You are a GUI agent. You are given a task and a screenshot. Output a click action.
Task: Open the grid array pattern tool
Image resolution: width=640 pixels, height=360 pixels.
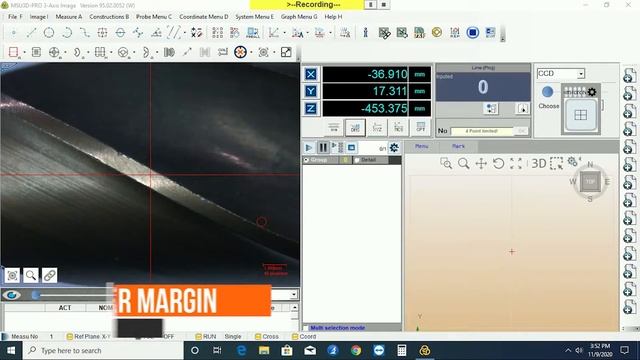(x=218, y=32)
